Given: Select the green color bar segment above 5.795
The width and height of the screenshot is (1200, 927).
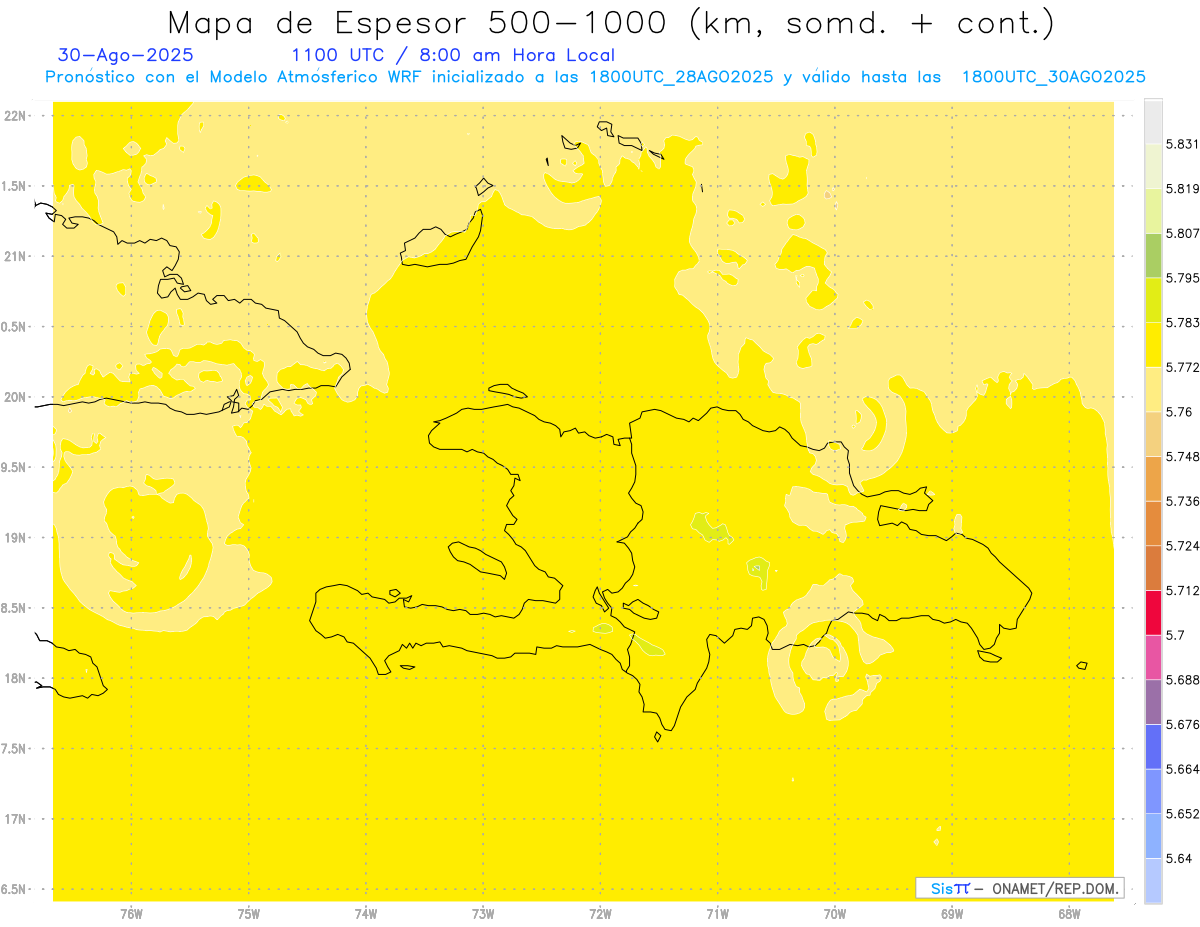Looking at the screenshot, I should pos(1153,255).
